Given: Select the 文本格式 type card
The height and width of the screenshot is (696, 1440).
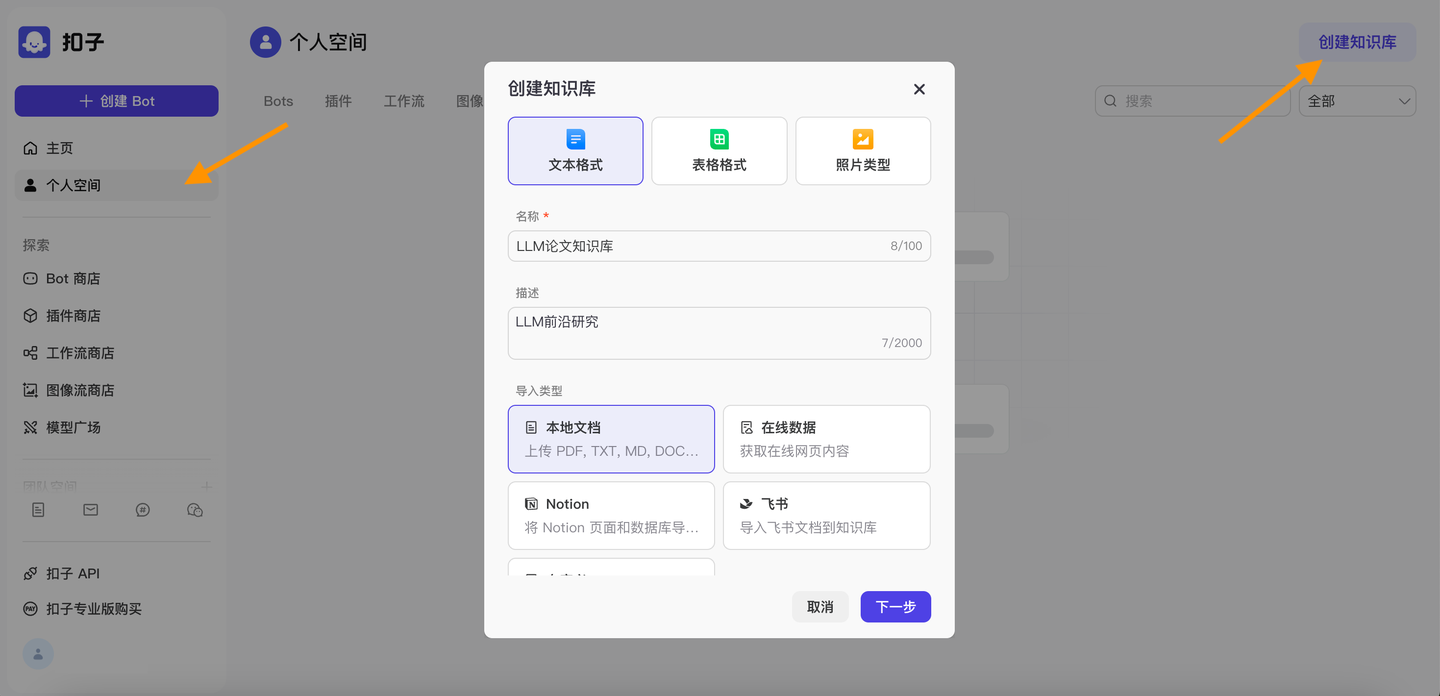Looking at the screenshot, I should click(575, 150).
